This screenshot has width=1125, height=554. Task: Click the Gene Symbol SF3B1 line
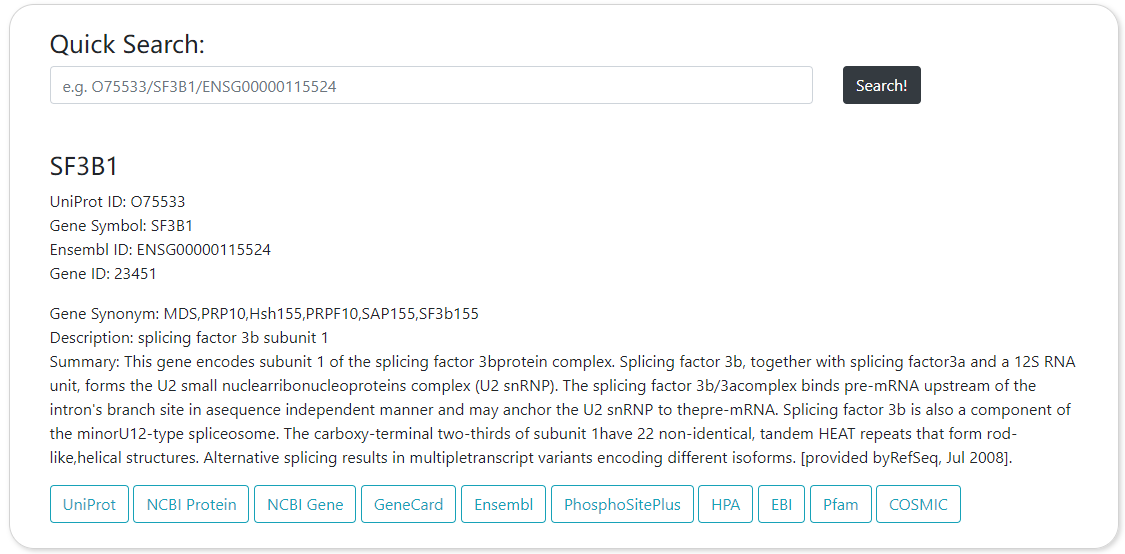pos(121,226)
